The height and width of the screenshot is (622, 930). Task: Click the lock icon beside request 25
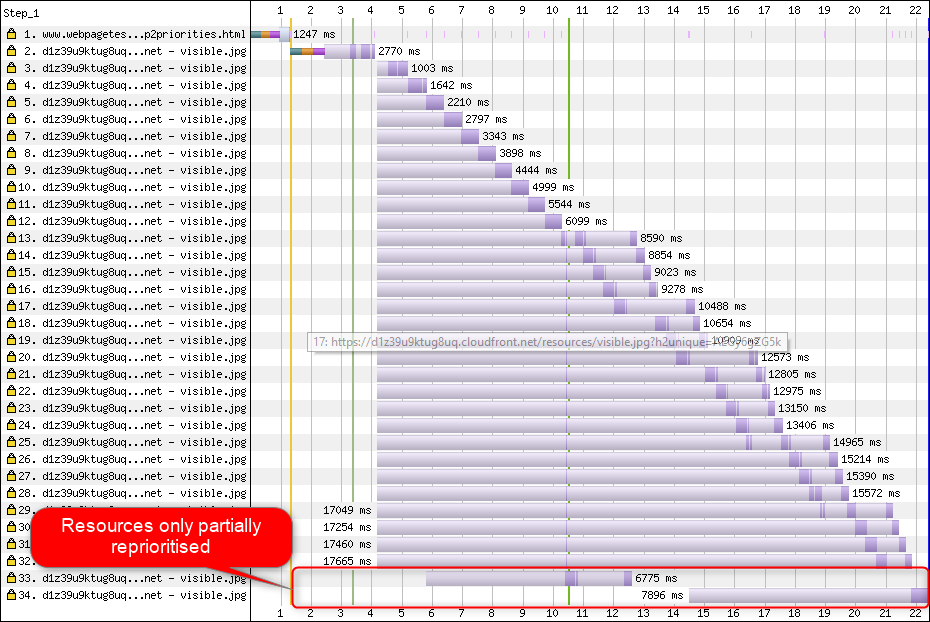click(11, 442)
